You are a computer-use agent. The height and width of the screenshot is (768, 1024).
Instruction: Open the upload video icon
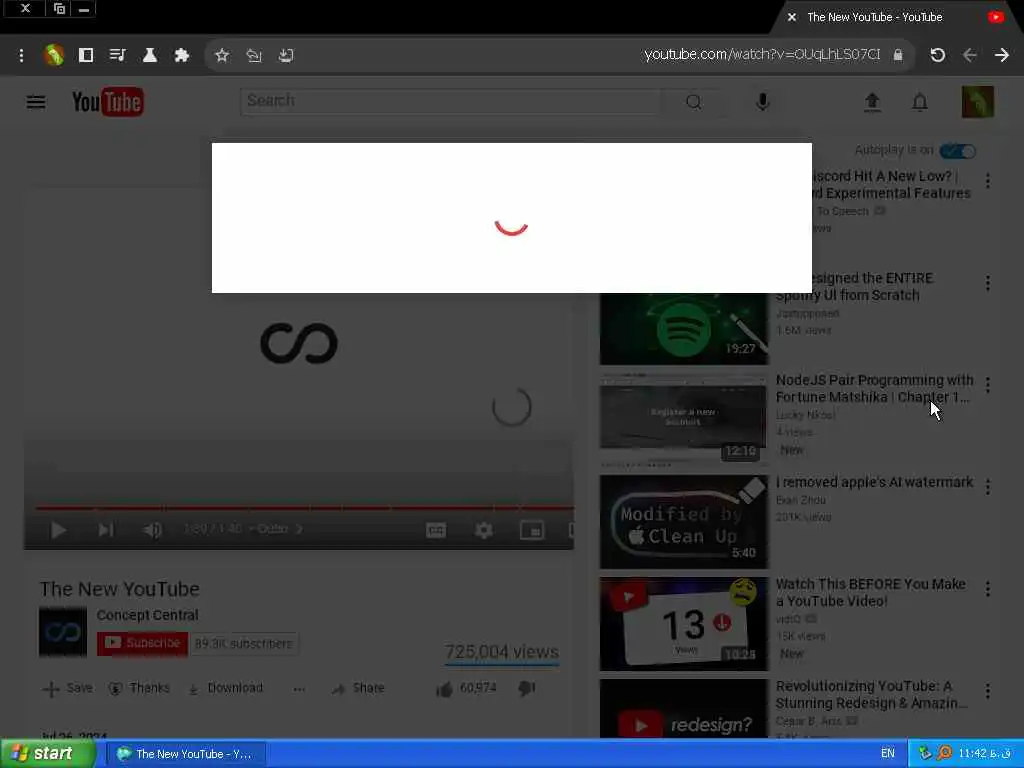coord(872,102)
